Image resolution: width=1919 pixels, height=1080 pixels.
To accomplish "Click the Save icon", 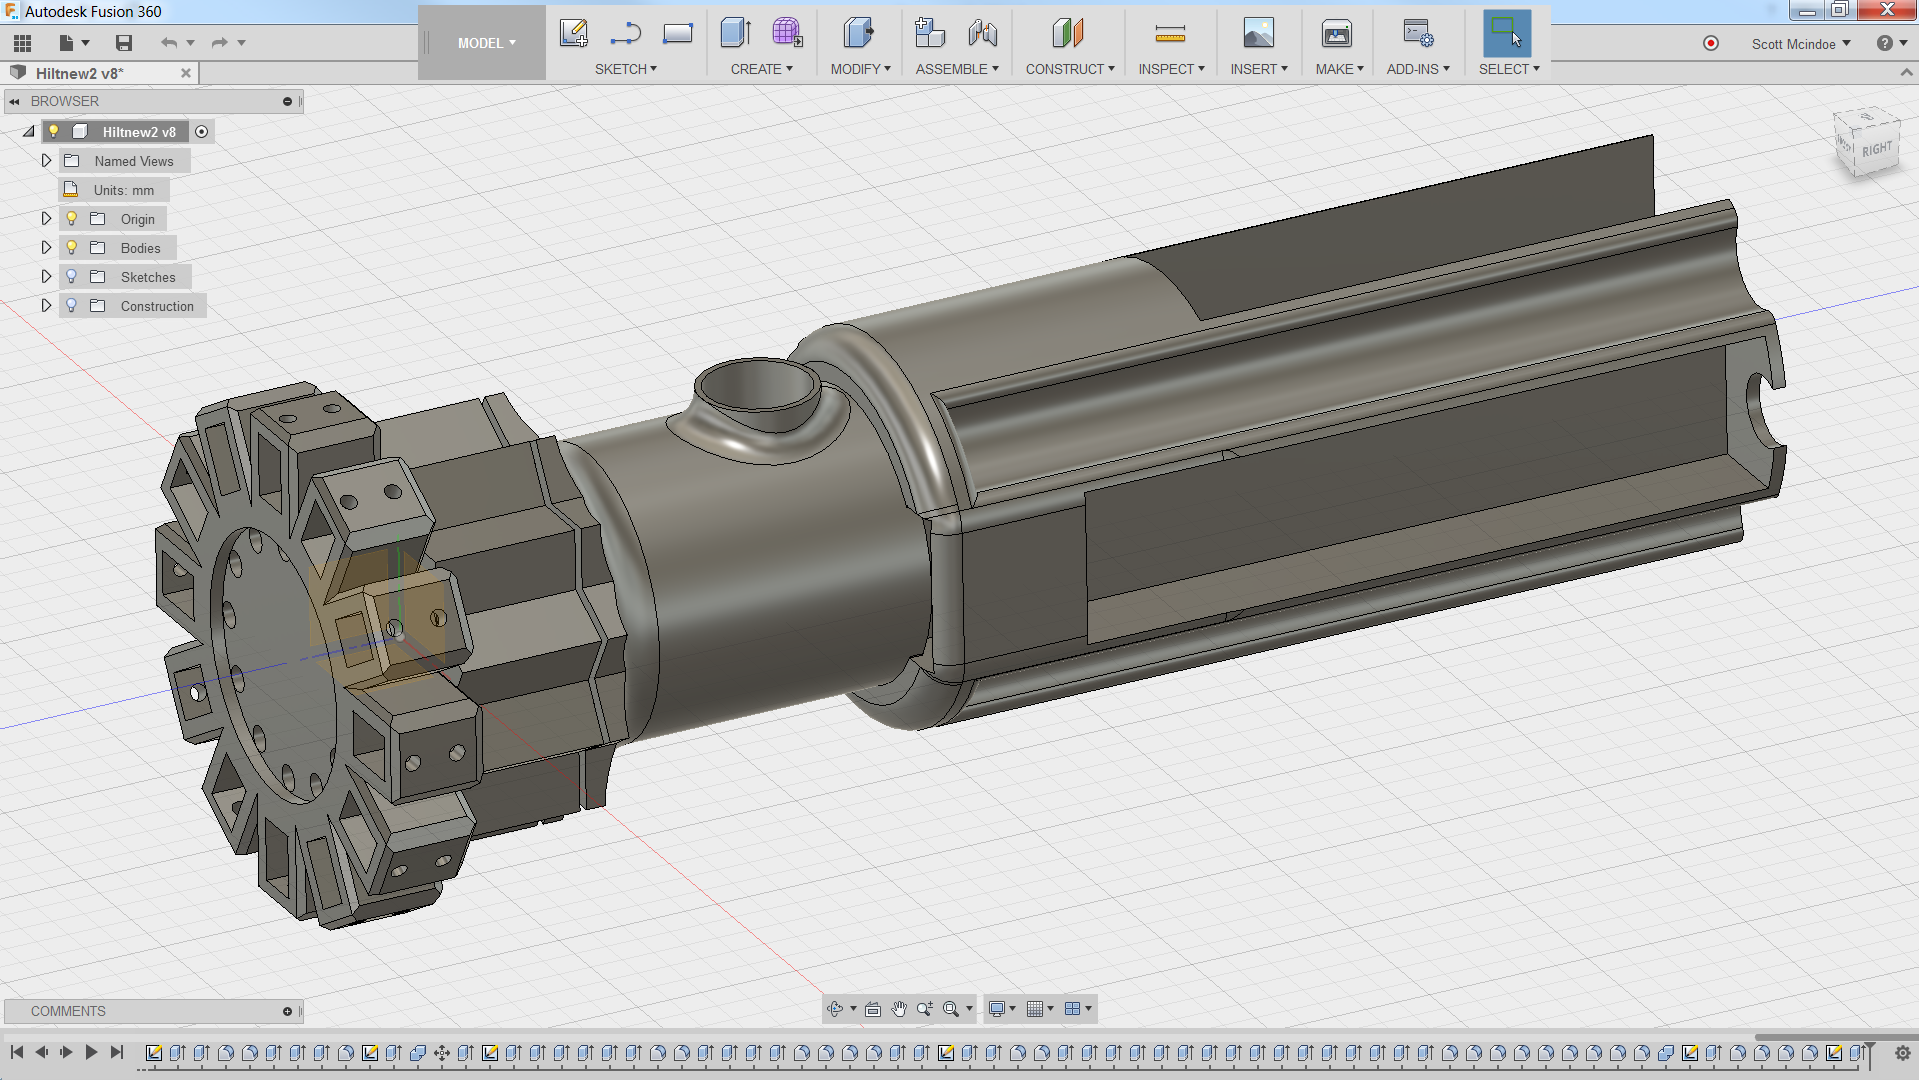I will coord(124,43).
